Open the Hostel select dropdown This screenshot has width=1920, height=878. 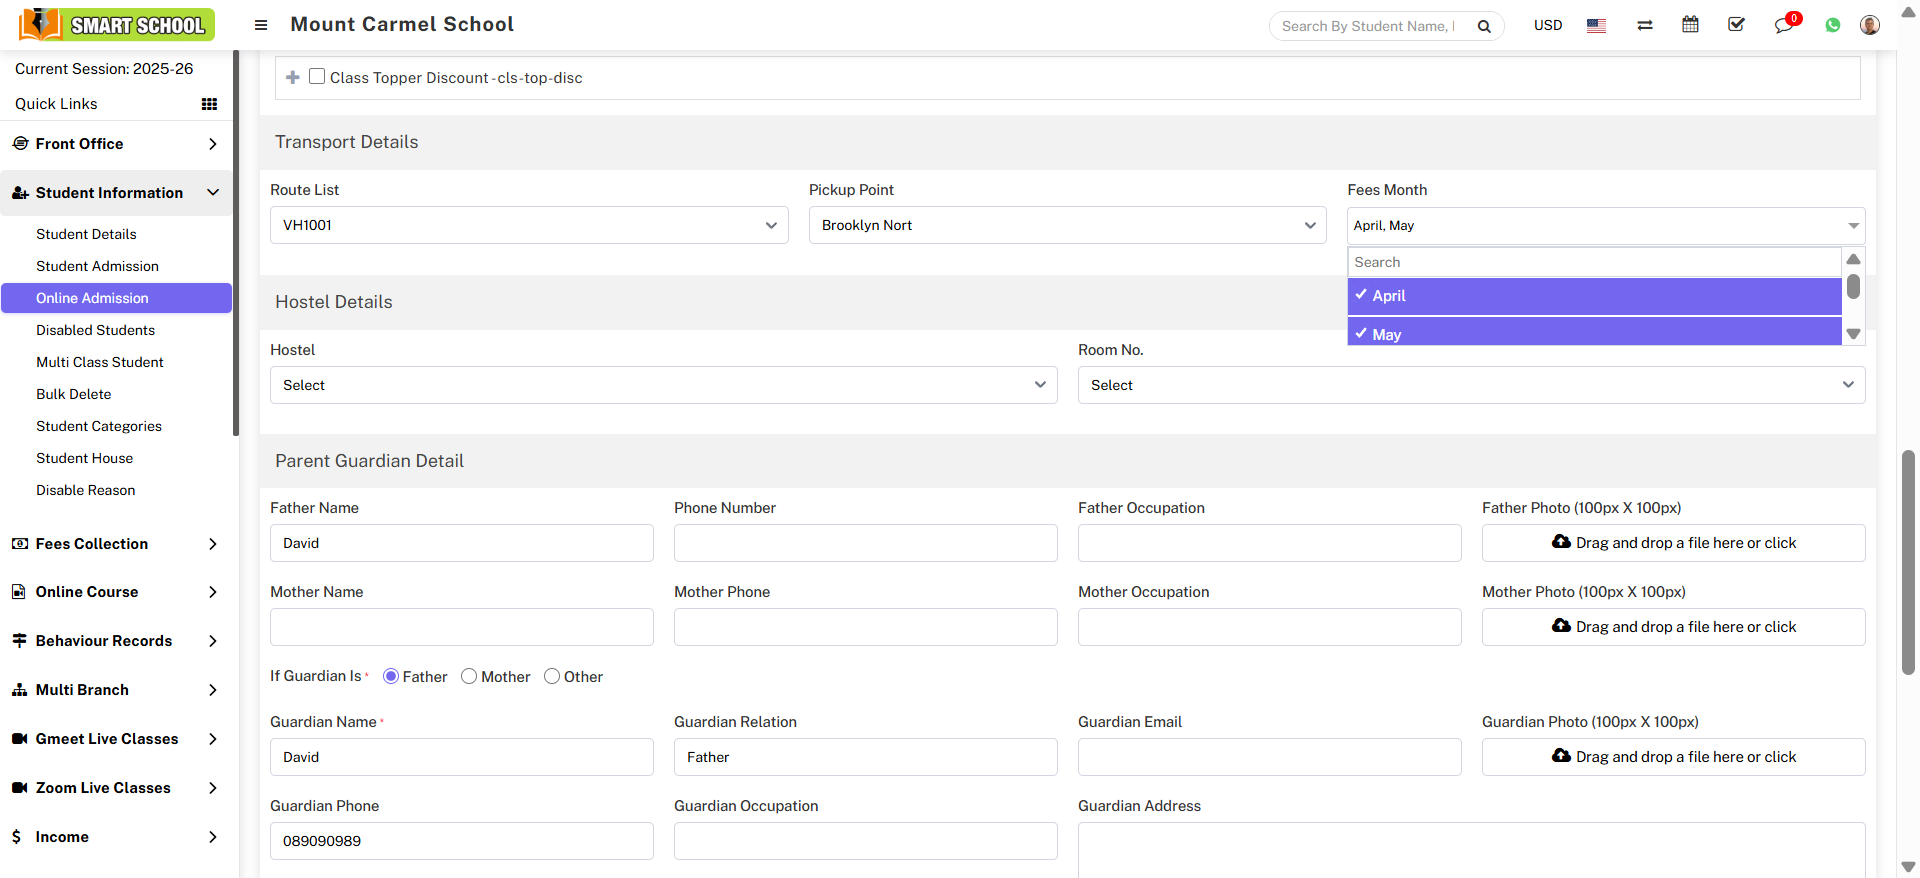(x=663, y=385)
